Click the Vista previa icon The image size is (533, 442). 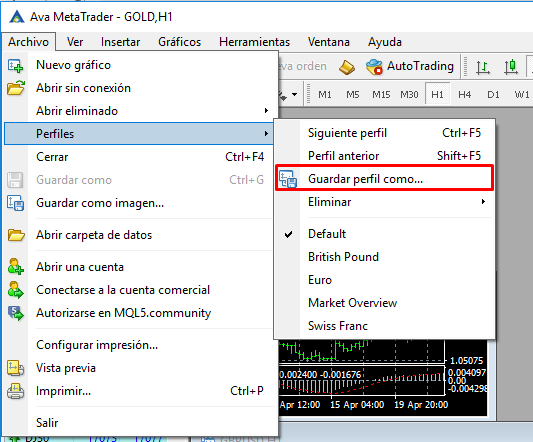tap(16, 368)
